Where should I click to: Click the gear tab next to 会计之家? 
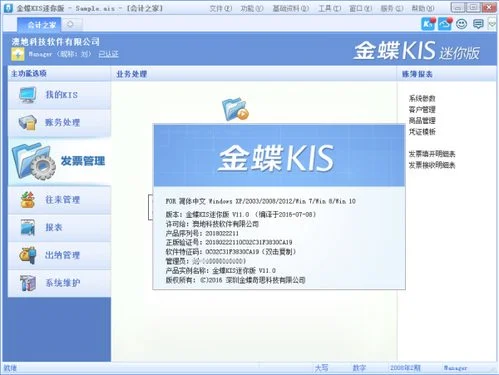coord(70,24)
